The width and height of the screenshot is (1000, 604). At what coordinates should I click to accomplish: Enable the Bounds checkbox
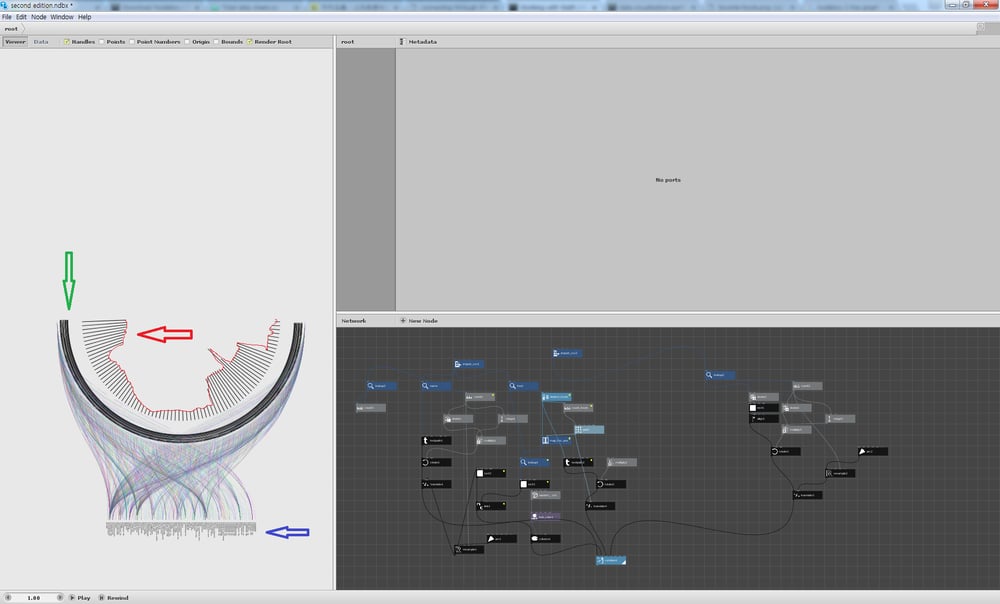[216, 42]
